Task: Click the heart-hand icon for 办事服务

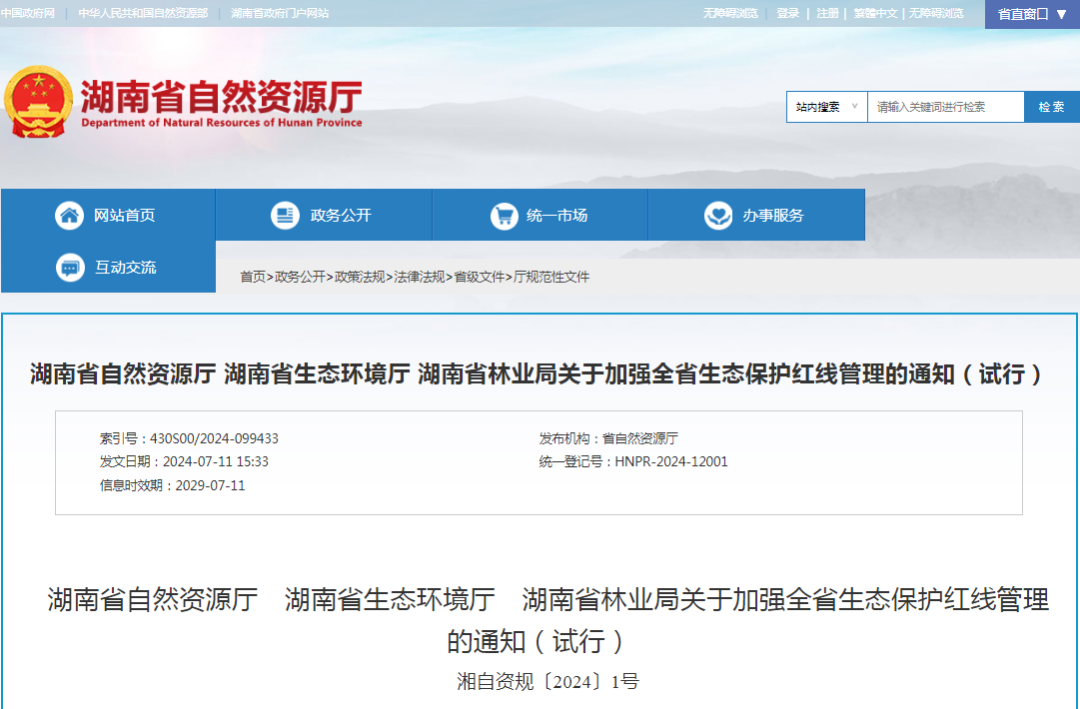Action: click(718, 215)
